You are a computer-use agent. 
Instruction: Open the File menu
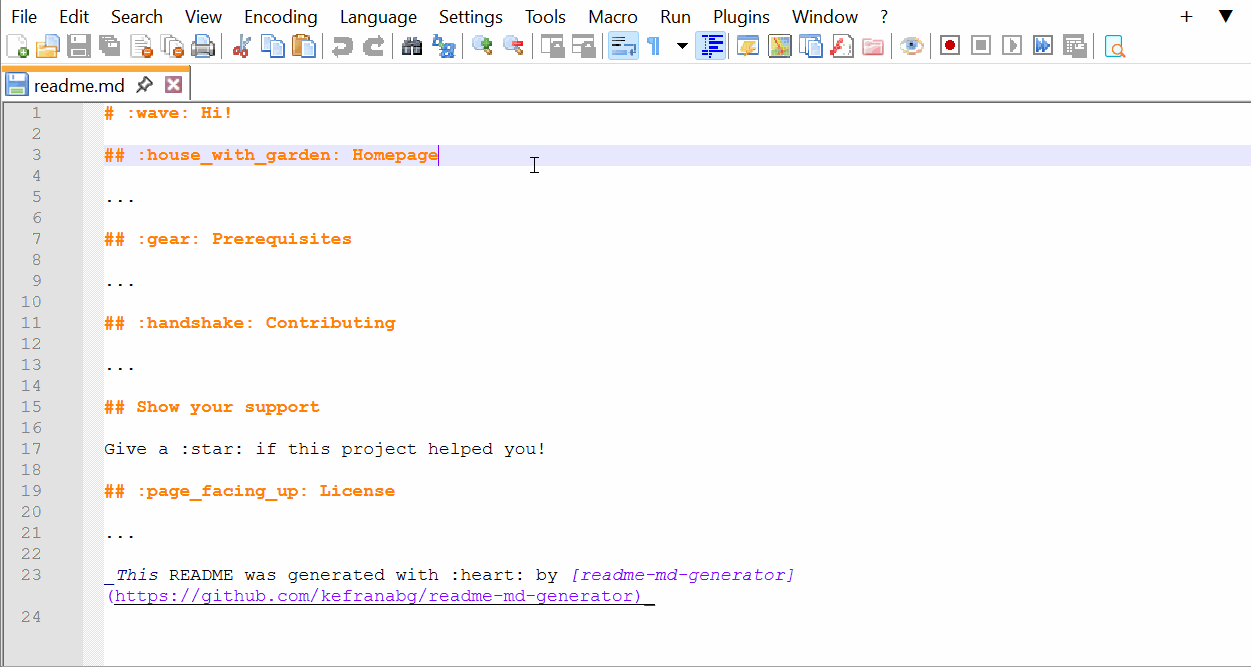tap(24, 17)
